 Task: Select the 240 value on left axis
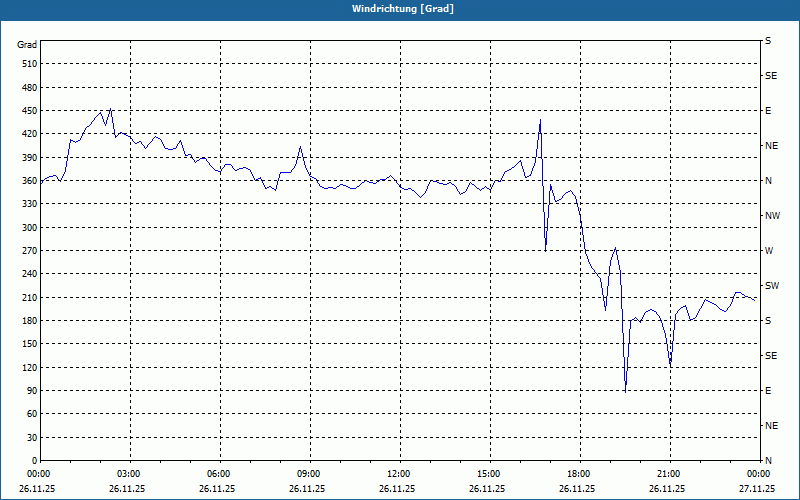[30, 274]
